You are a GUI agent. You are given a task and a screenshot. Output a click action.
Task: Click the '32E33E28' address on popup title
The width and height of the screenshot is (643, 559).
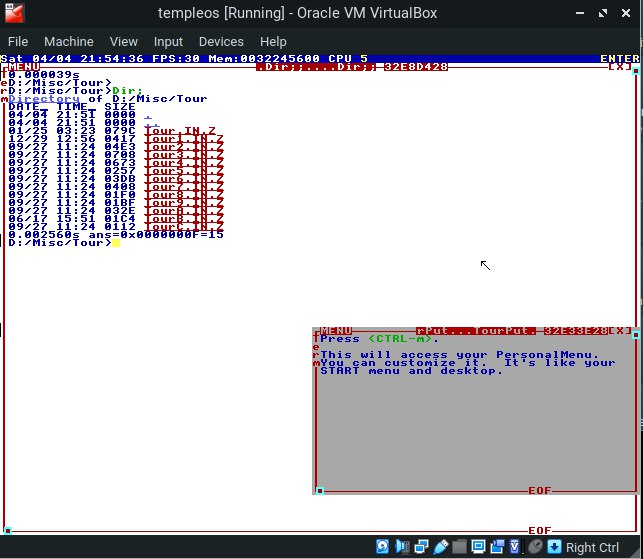pyautogui.click(x=576, y=331)
